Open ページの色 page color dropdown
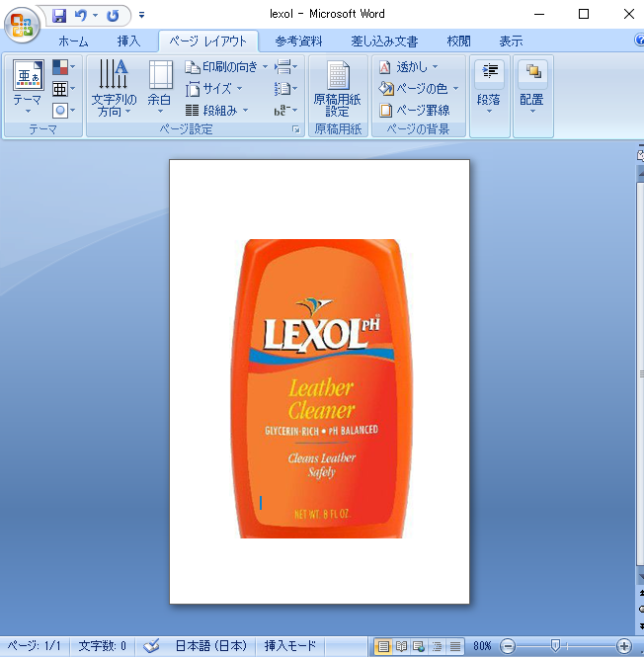 point(418,89)
